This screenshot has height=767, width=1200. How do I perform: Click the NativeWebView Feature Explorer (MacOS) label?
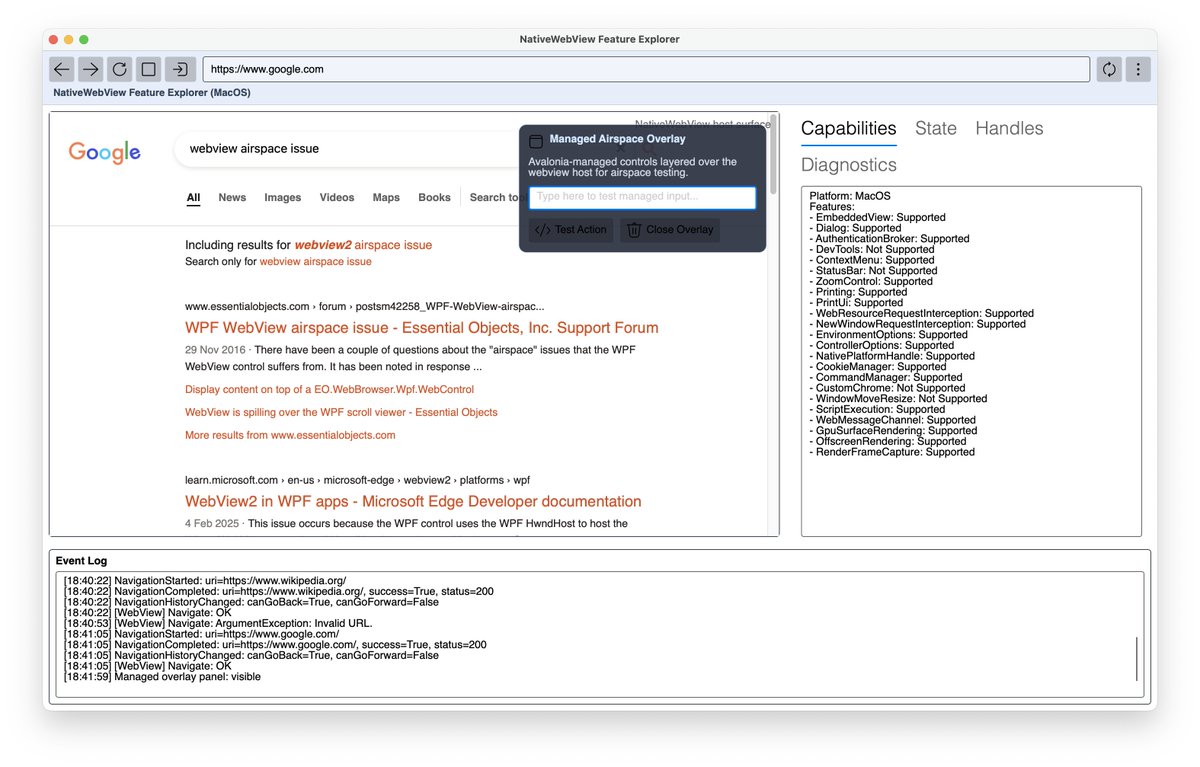[x=152, y=92]
